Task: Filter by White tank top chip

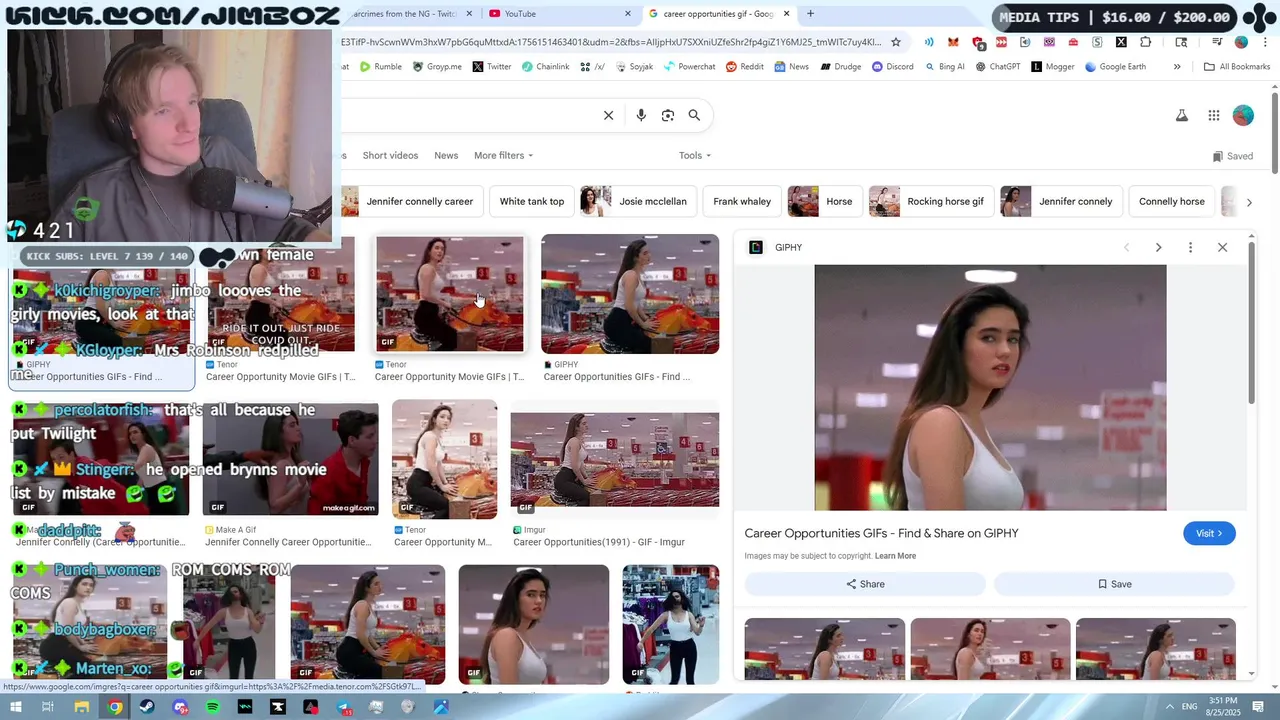Action: point(532,201)
